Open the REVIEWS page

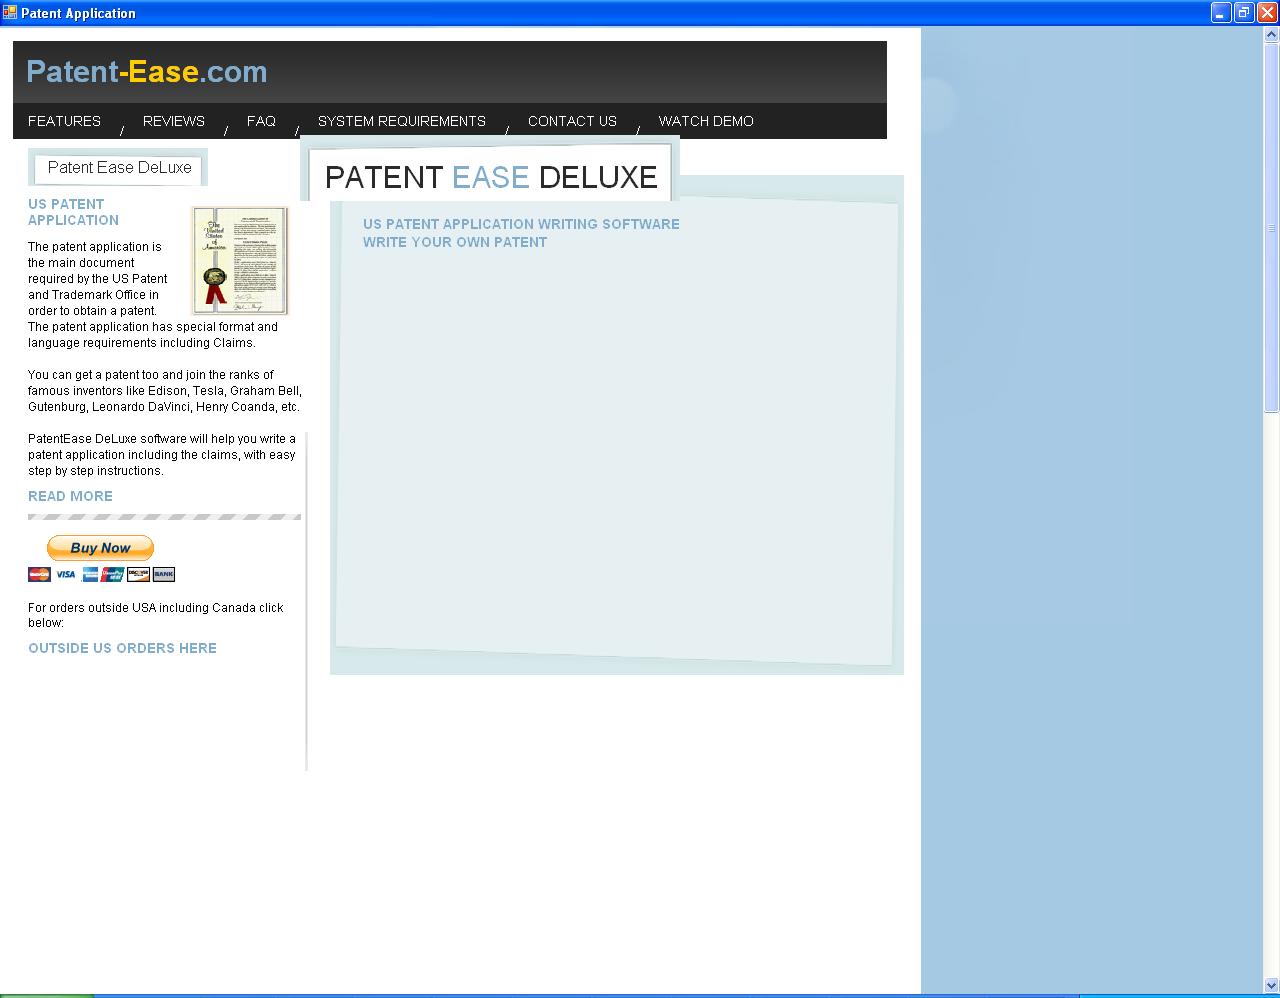coord(174,121)
